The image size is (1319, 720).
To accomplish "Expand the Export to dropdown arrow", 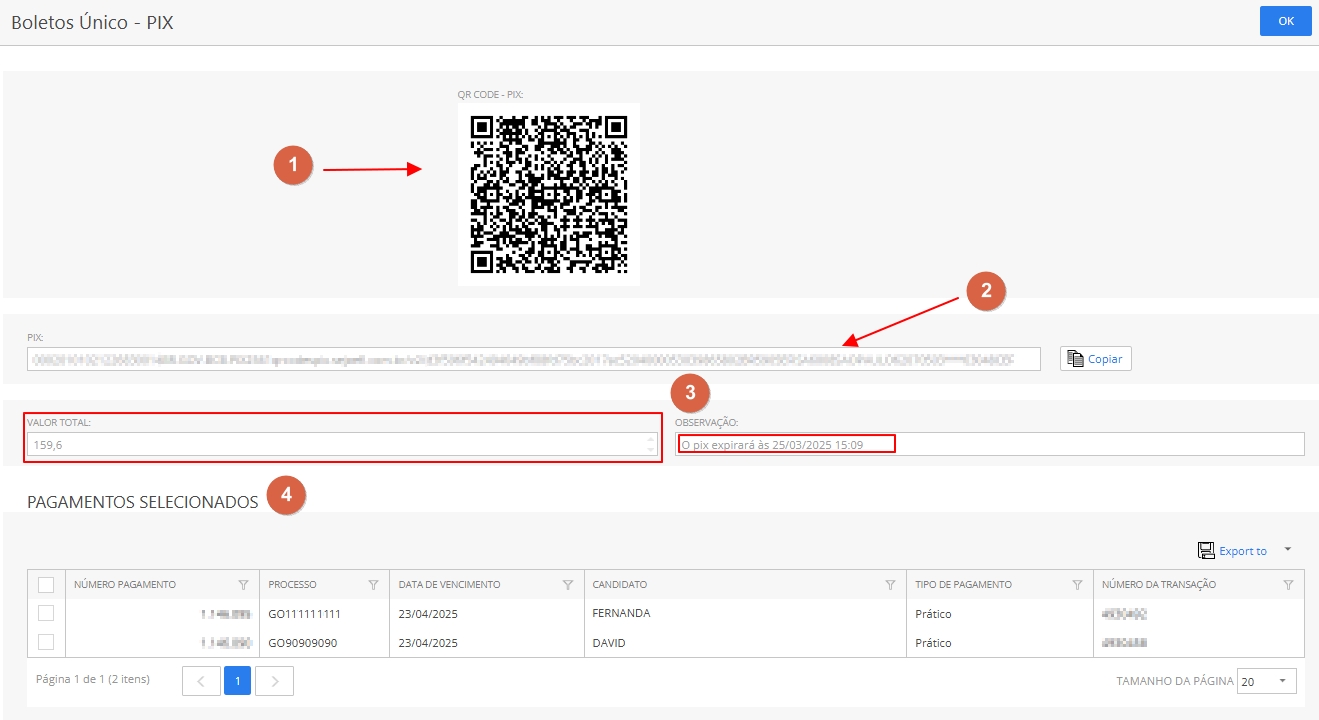I will [x=1288, y=549].
